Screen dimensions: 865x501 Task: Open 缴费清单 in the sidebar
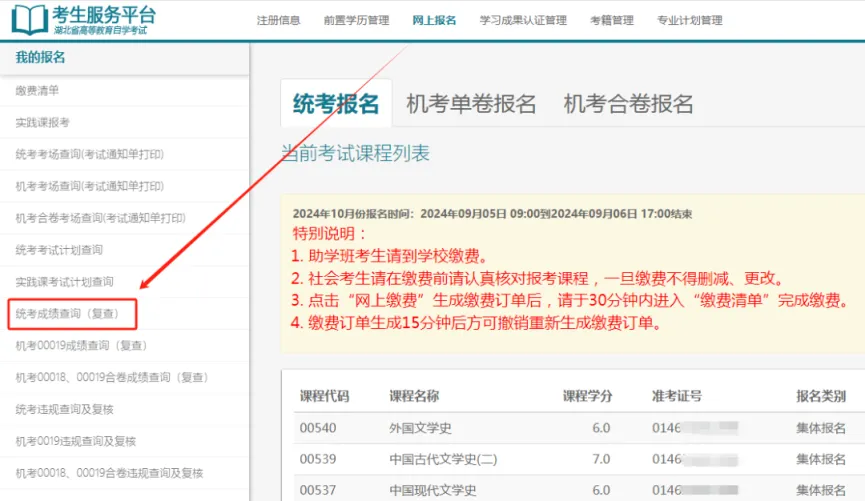point(37,90)
